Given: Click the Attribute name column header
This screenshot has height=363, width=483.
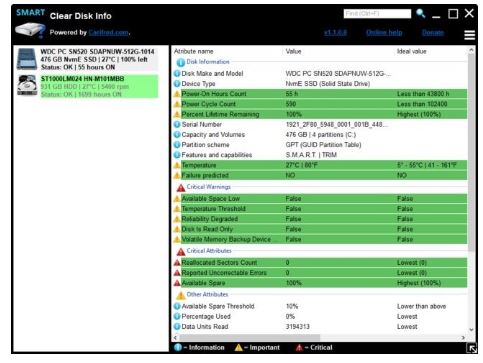Looking at the screenshot, I should (x=194, y=51).
